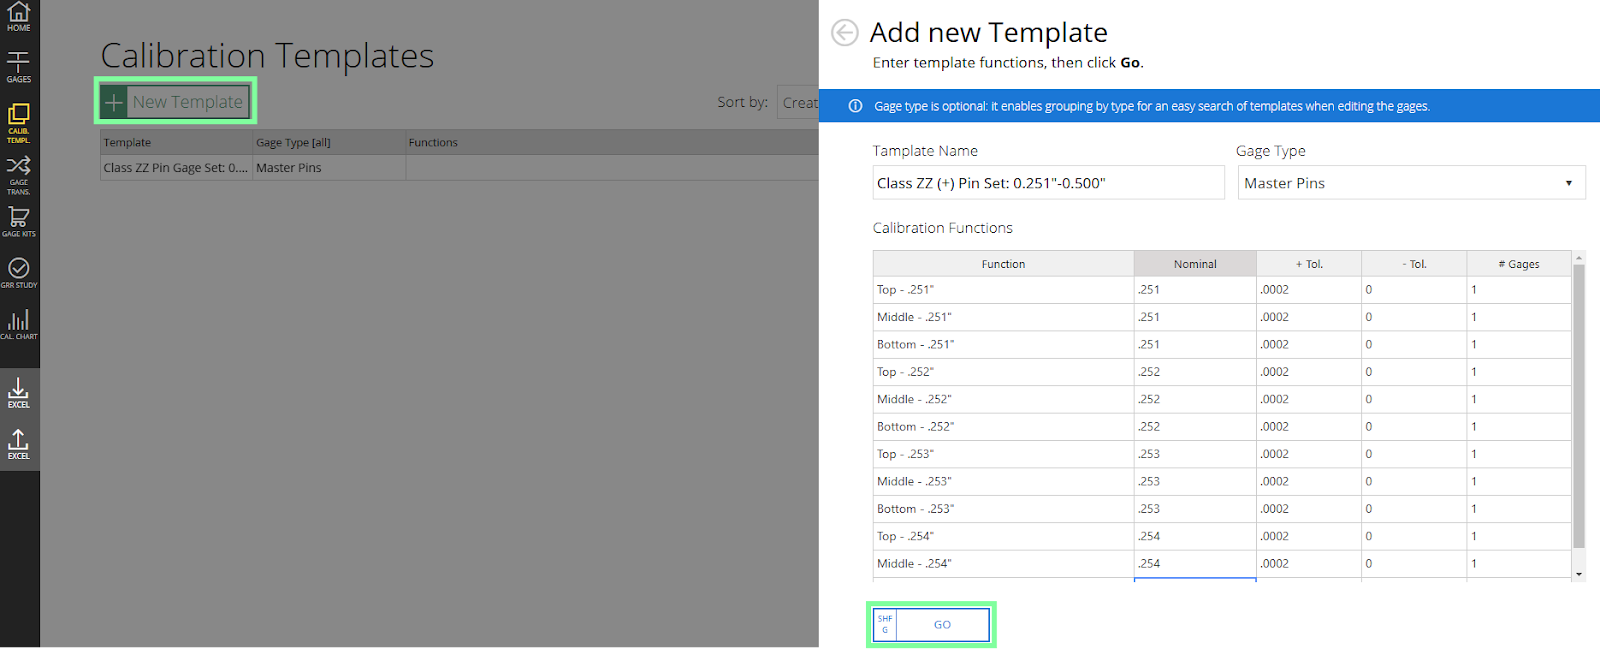Click the 'Top - .251"' function cell
Image resolution: width=1600 pixels, height=649 pixels.
(x=1003, y=290)
